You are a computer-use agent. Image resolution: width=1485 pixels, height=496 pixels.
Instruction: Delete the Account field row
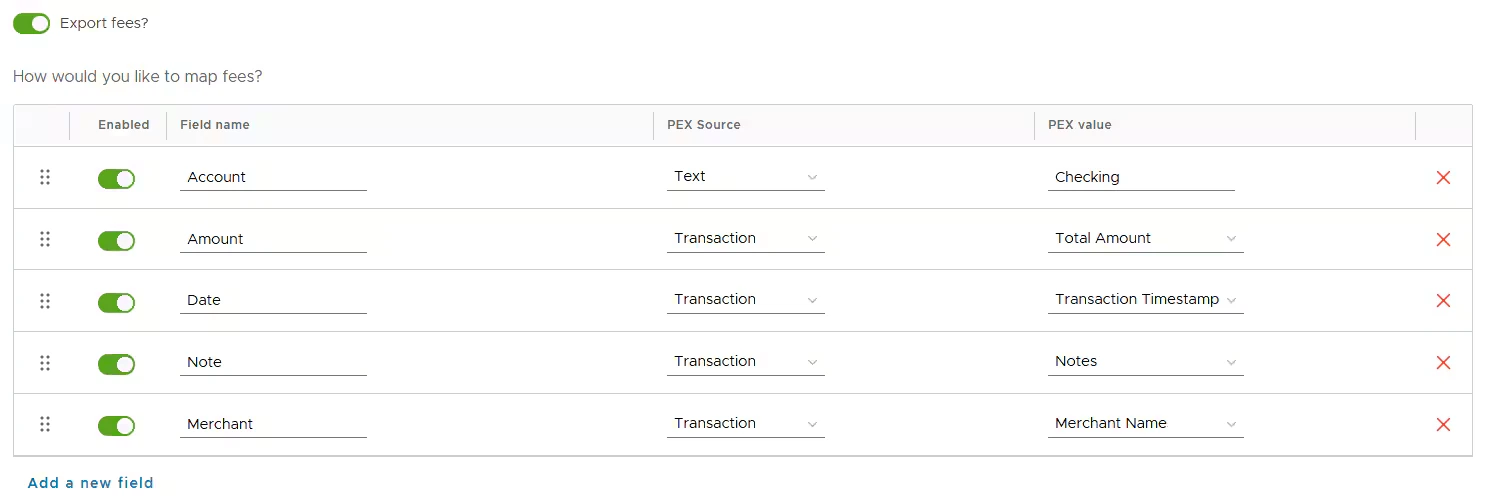(1443, 178)
